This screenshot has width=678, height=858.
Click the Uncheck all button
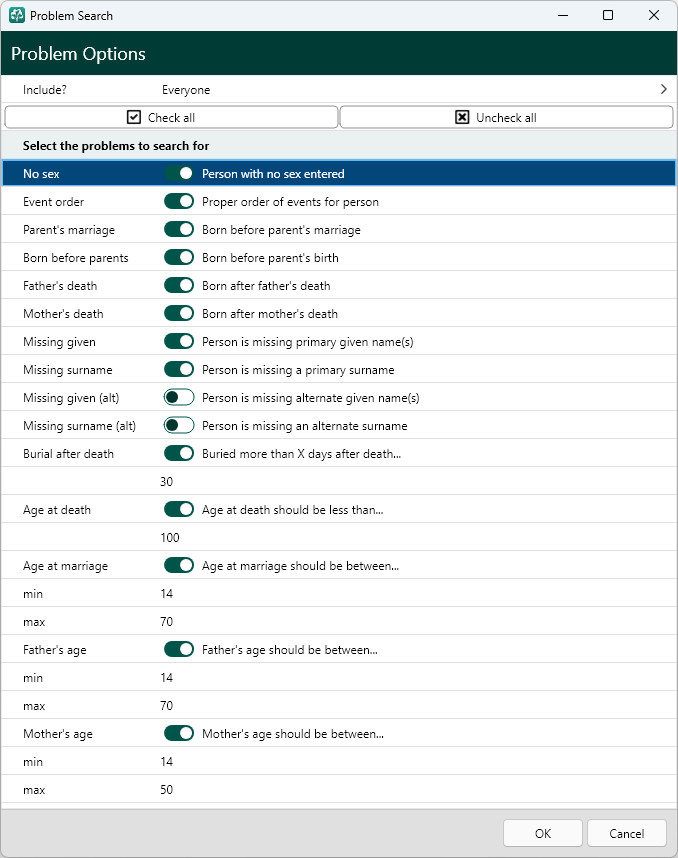pyautogui.click(x=506, y=117)
